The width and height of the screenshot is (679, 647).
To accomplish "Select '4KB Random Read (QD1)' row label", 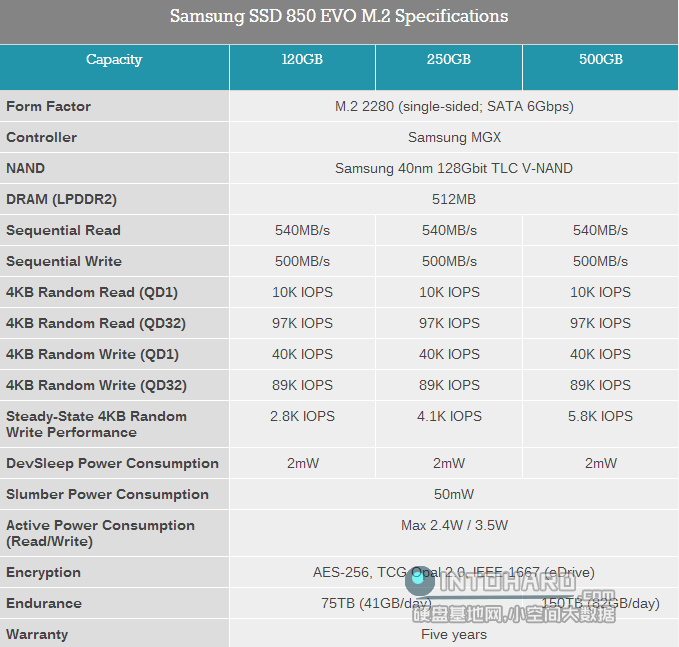I will pyautogui.click(x=92, y=292).
